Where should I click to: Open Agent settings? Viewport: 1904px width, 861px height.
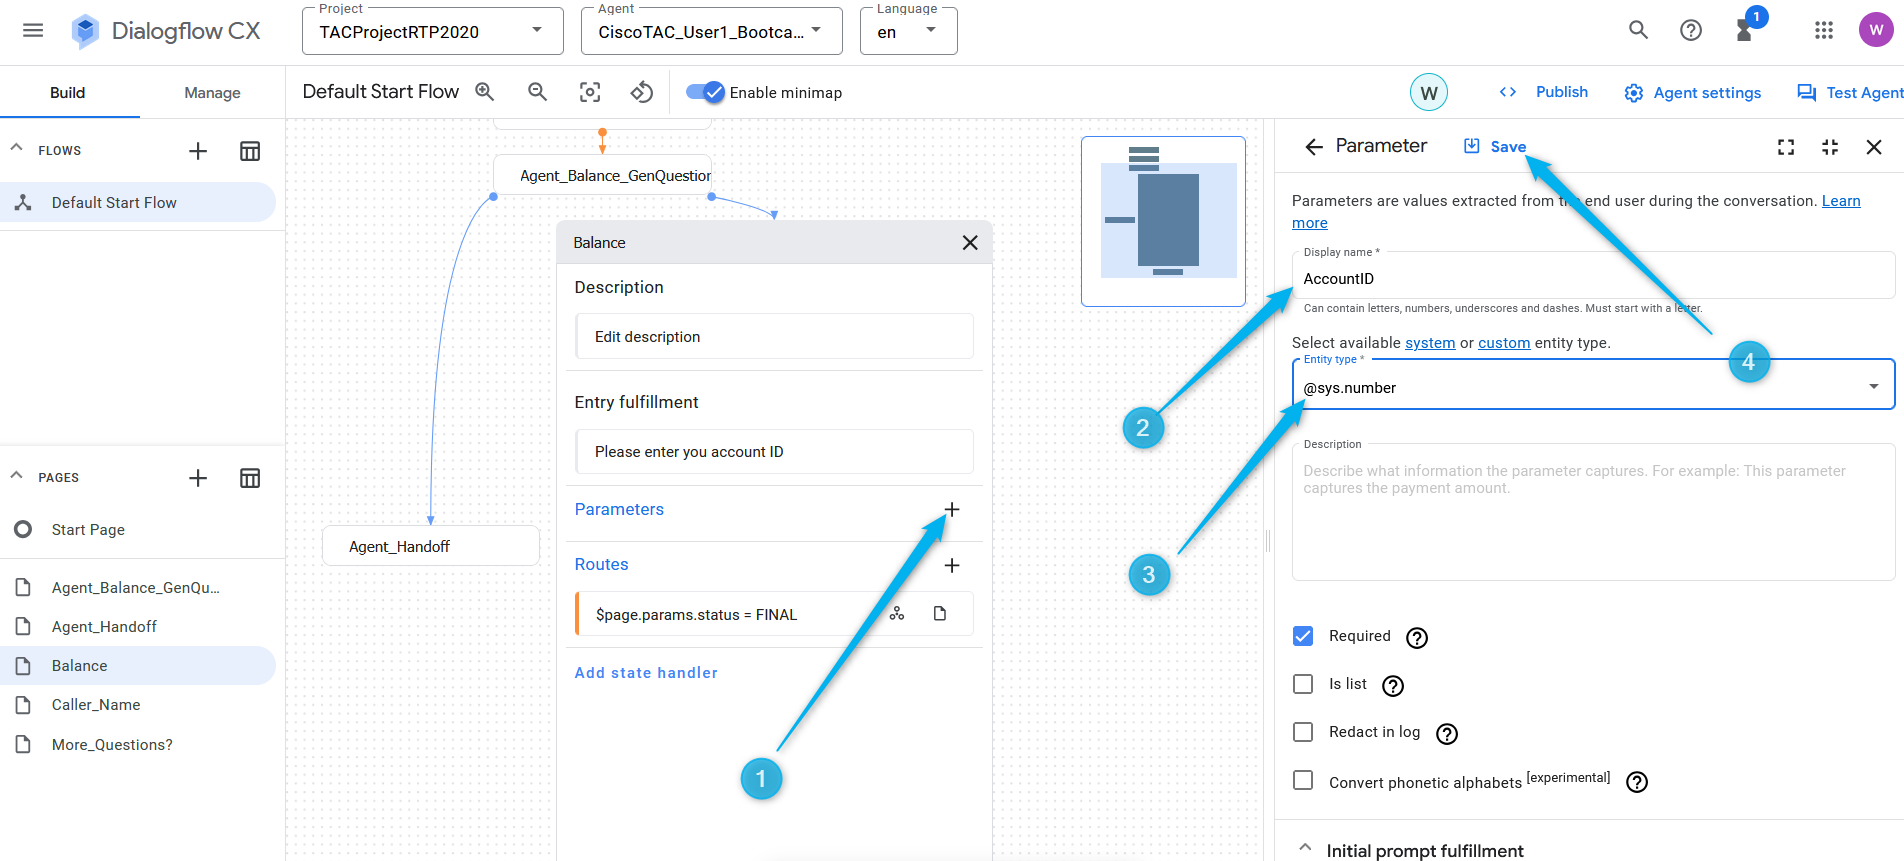[x=1693, y=93]
